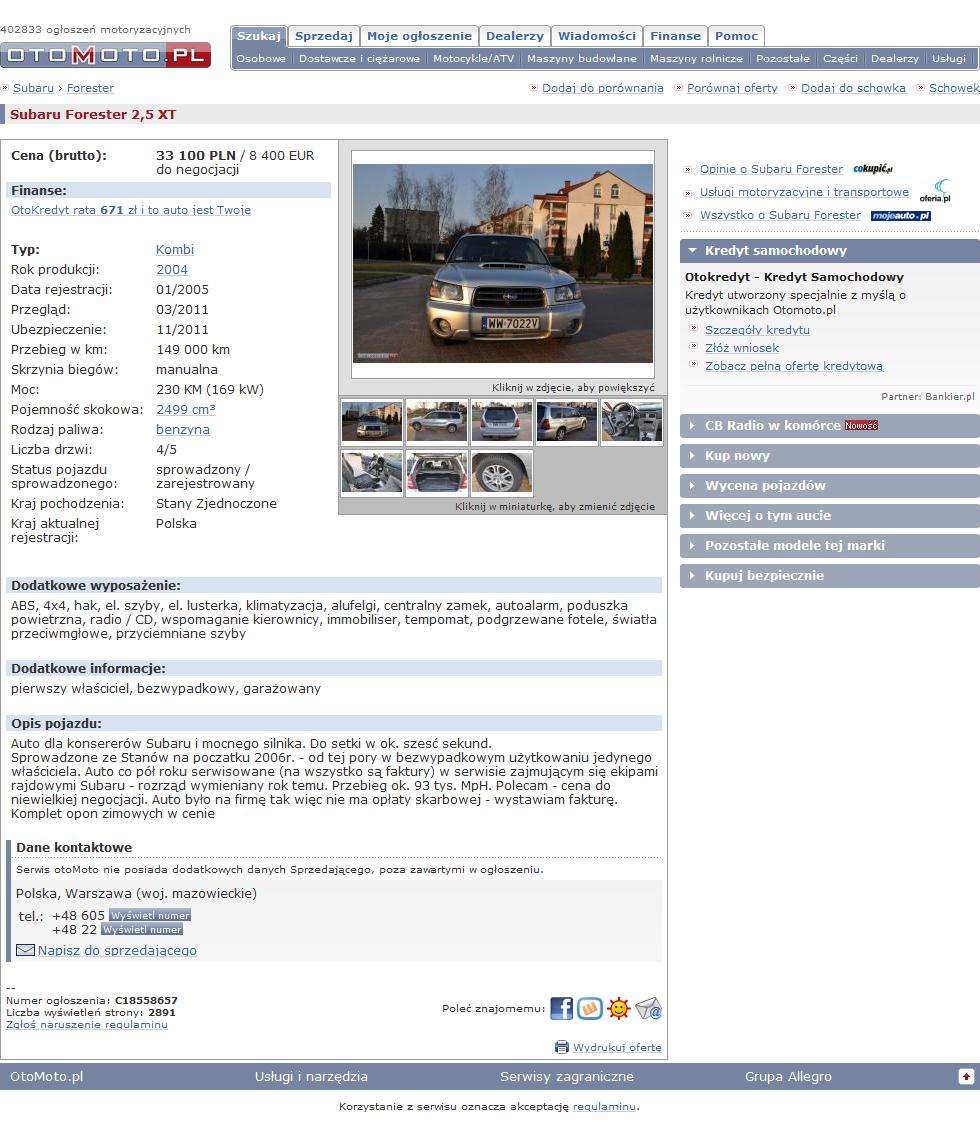
Task: Go to Forester breadcrumb link
Action: [90, 88]
